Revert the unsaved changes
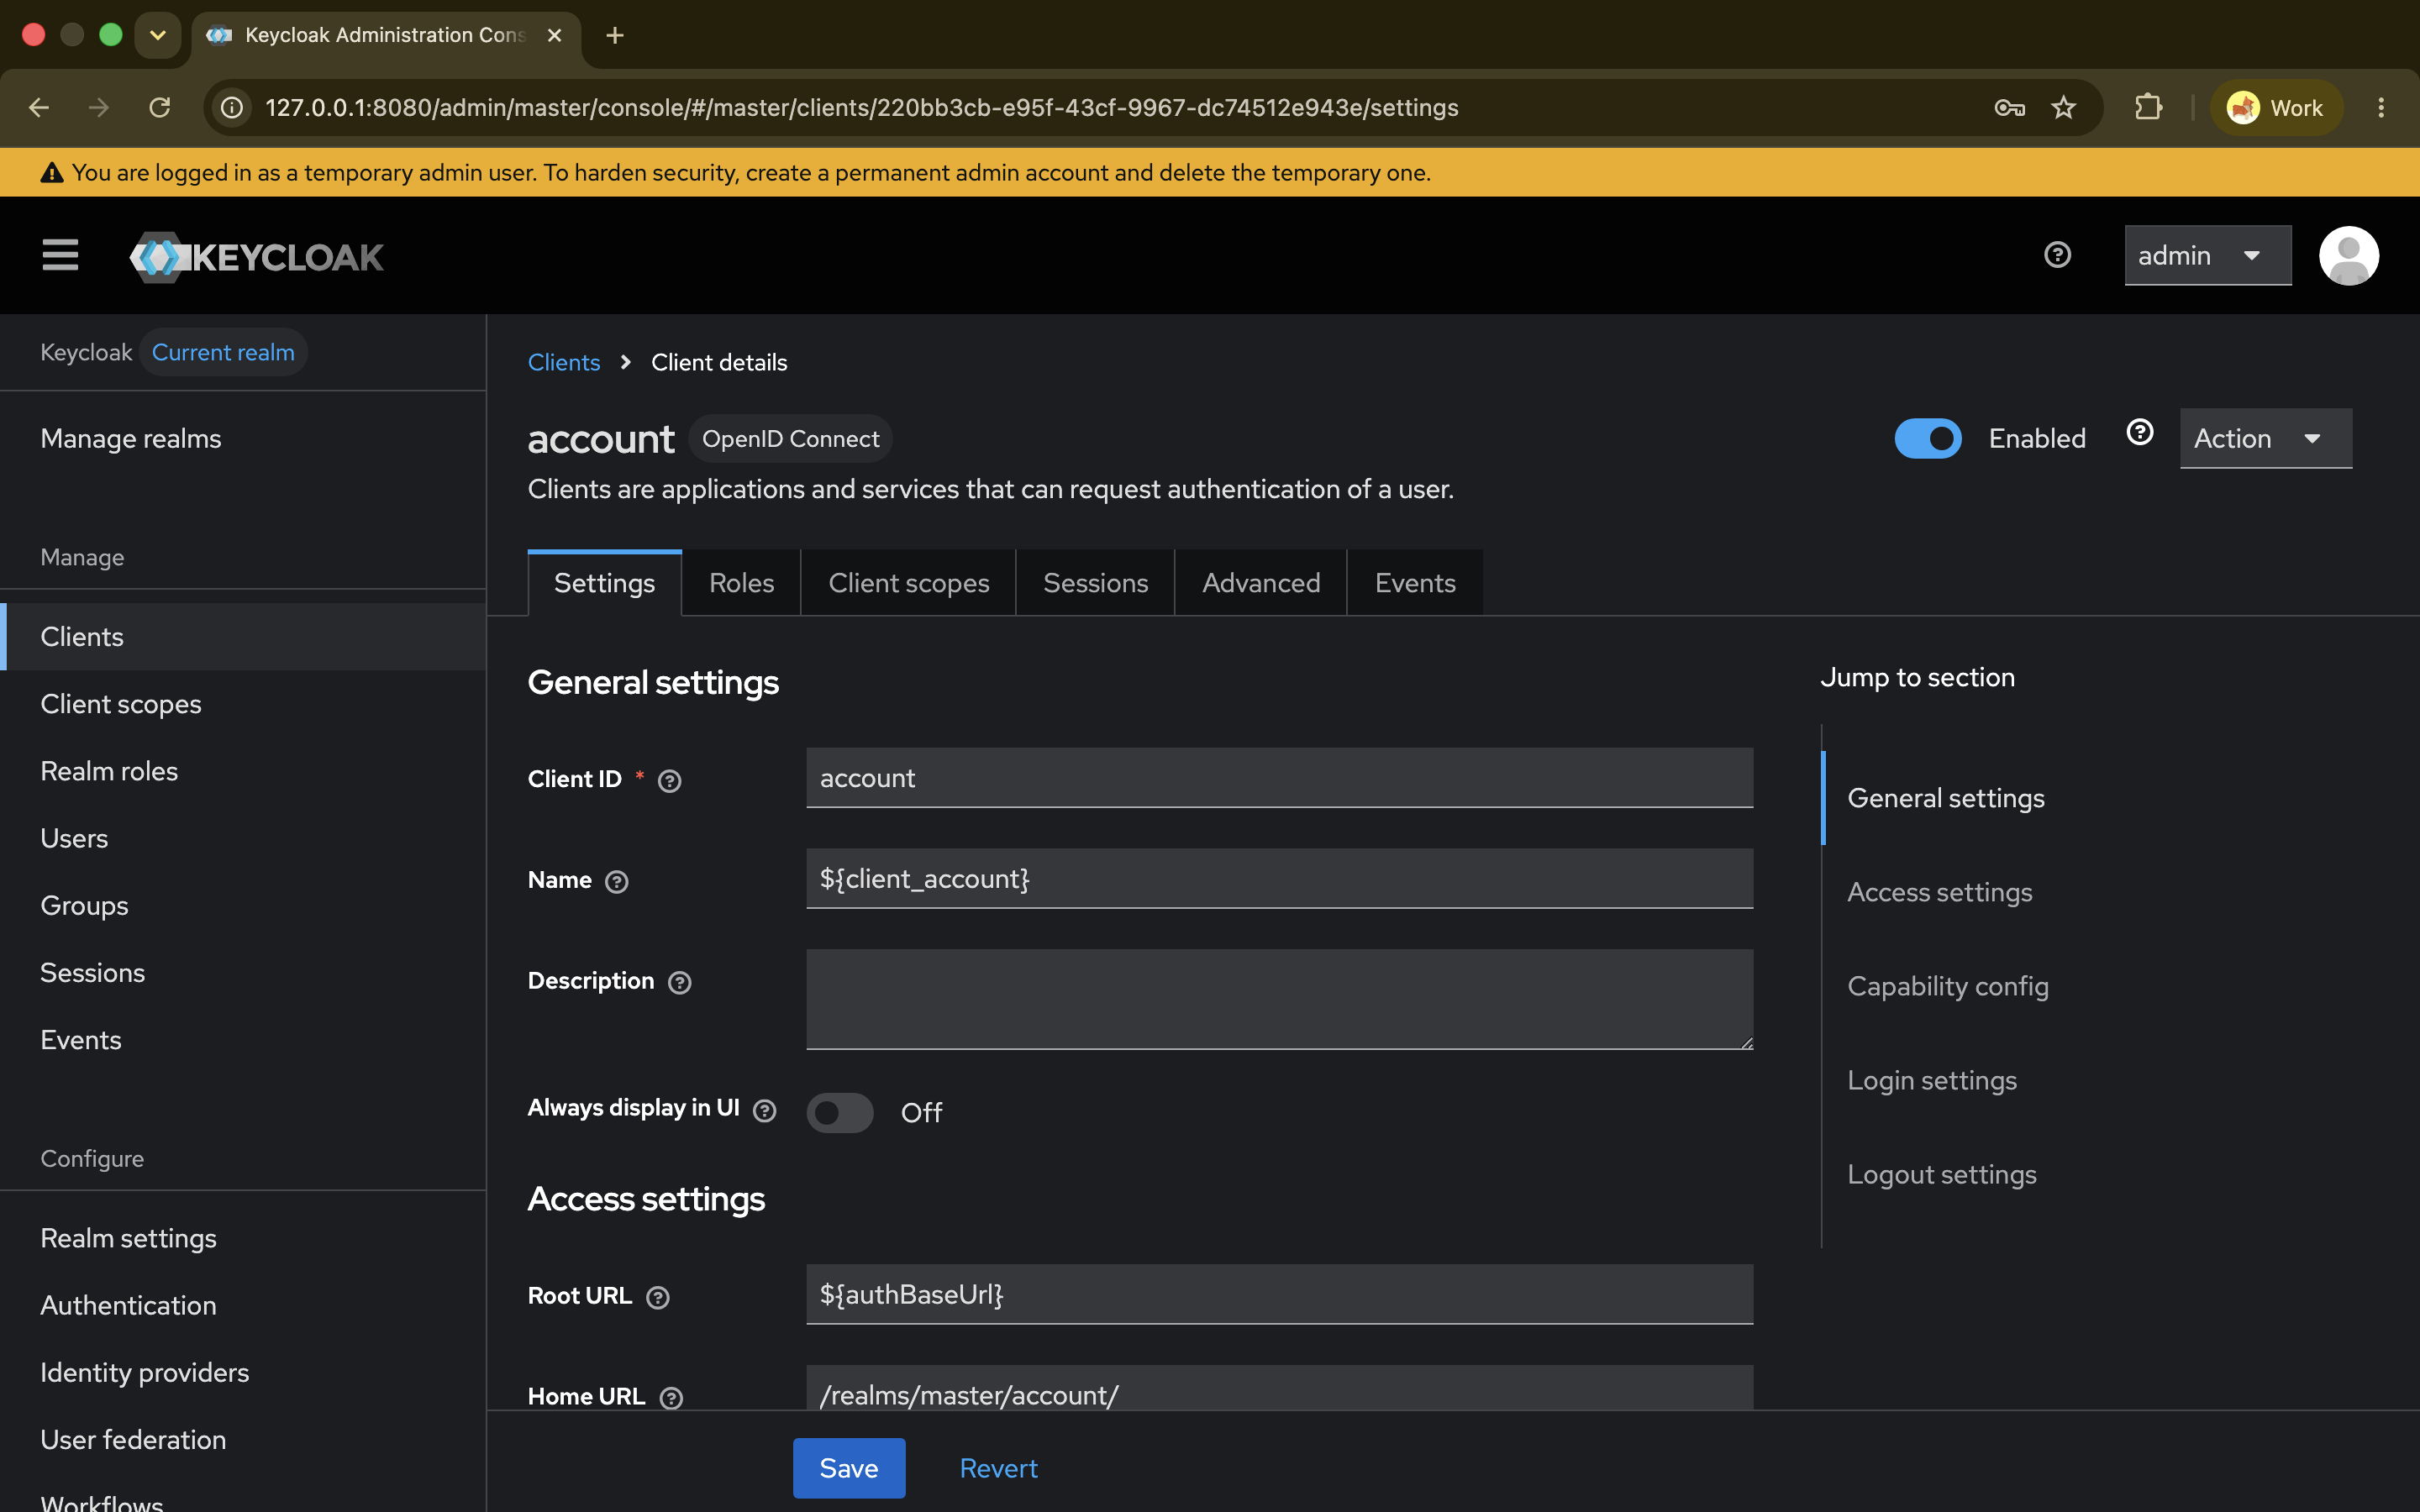The width and height of the screenshot is (2420, 1512). pyautogui.click(x=998, y=1468)
